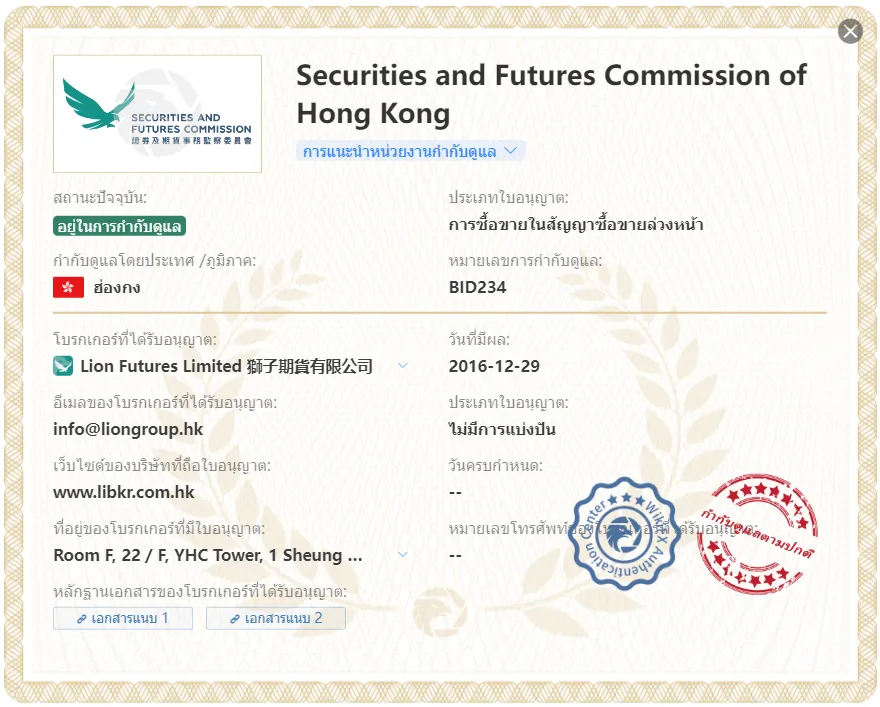Viewport: 880px width, 707px height.
Task: Expand the การแนะนำหน่วยงานกำกับดูแล dropdown
Action: click(410, 151)
